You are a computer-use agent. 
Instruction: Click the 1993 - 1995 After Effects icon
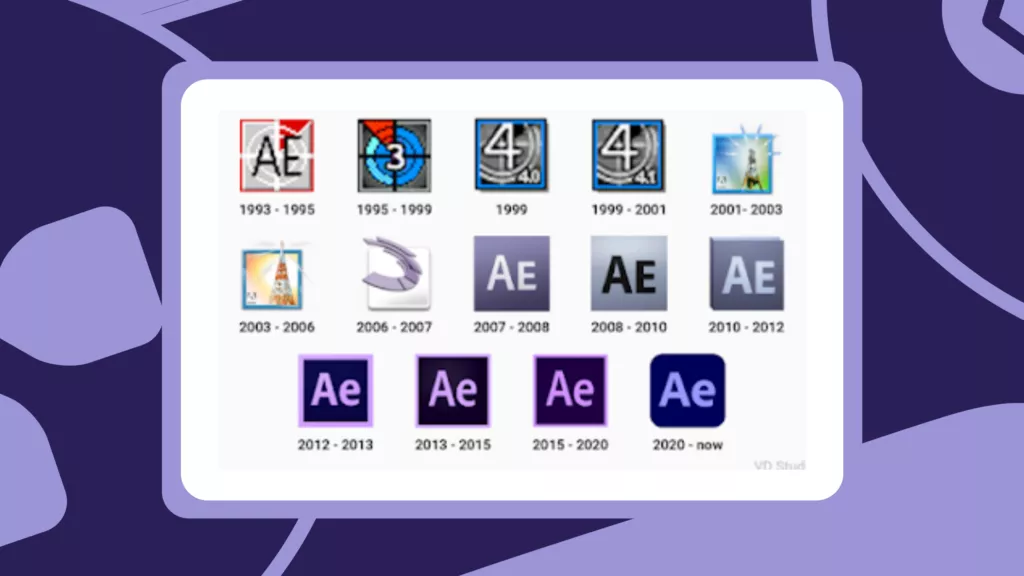pos(276,155)
